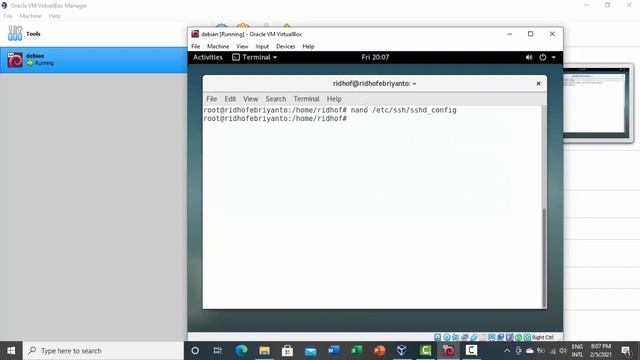Open File Explorer from taskbar
Screen dimensions: 640x360
(264, 350)
